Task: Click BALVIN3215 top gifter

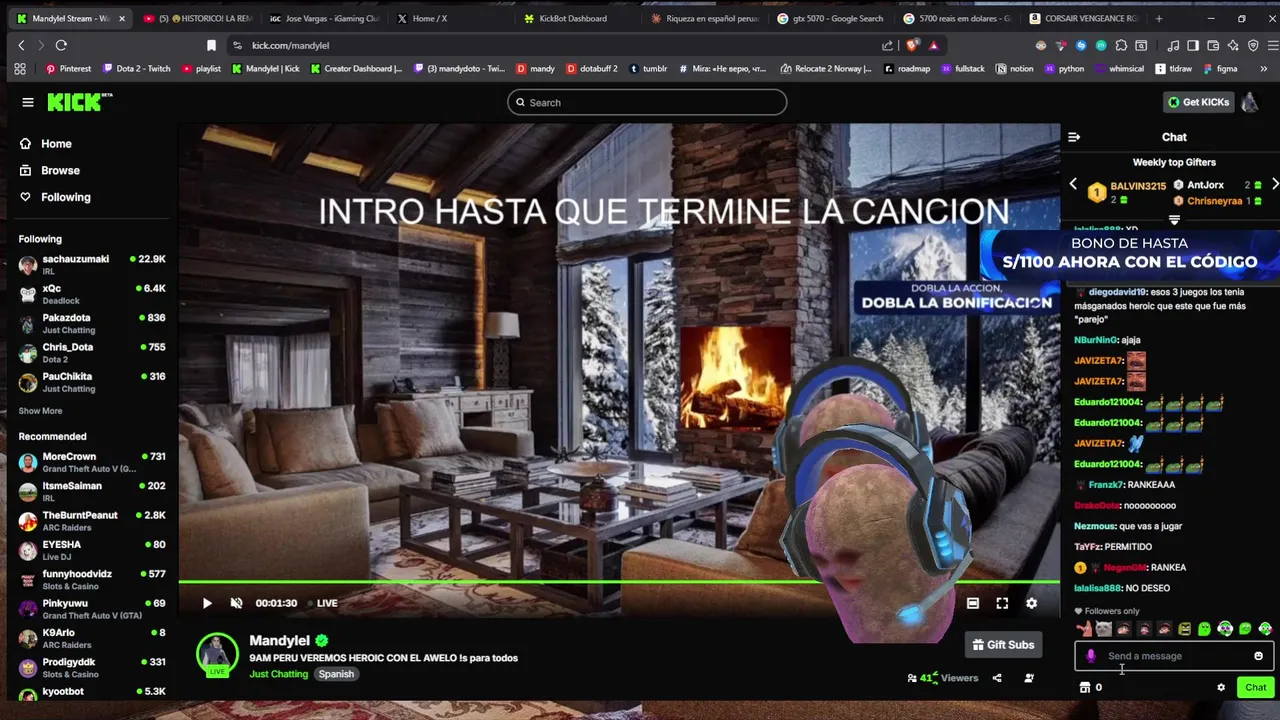Action: pos(1138,186)
